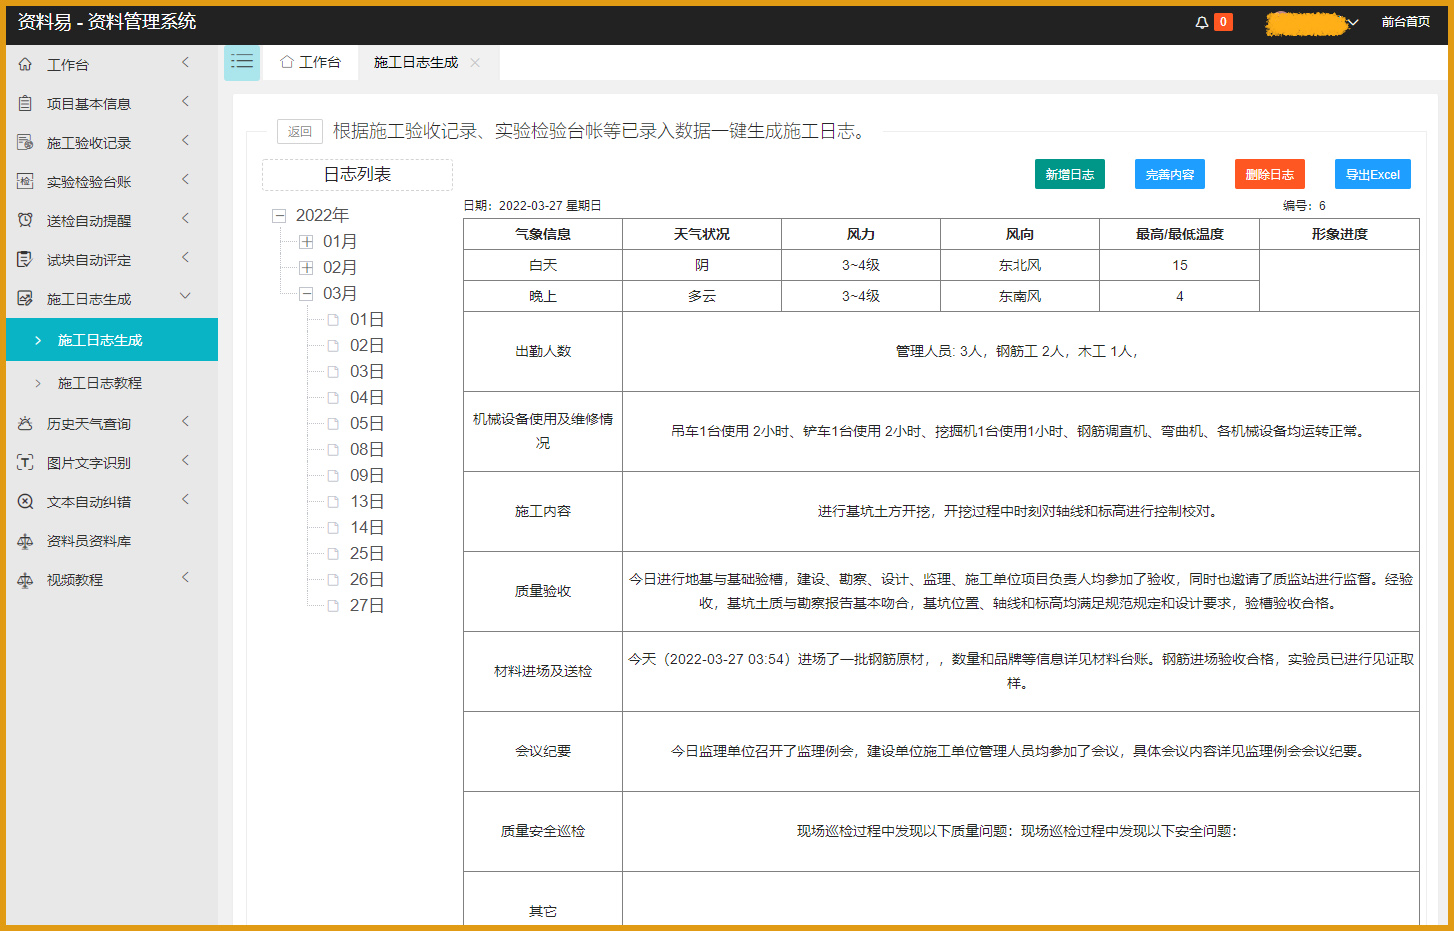The width and height of the screenshot is (1454, 931).
Task: Click the 图片文字识别 text-scan icon
Action: point(25,463)
